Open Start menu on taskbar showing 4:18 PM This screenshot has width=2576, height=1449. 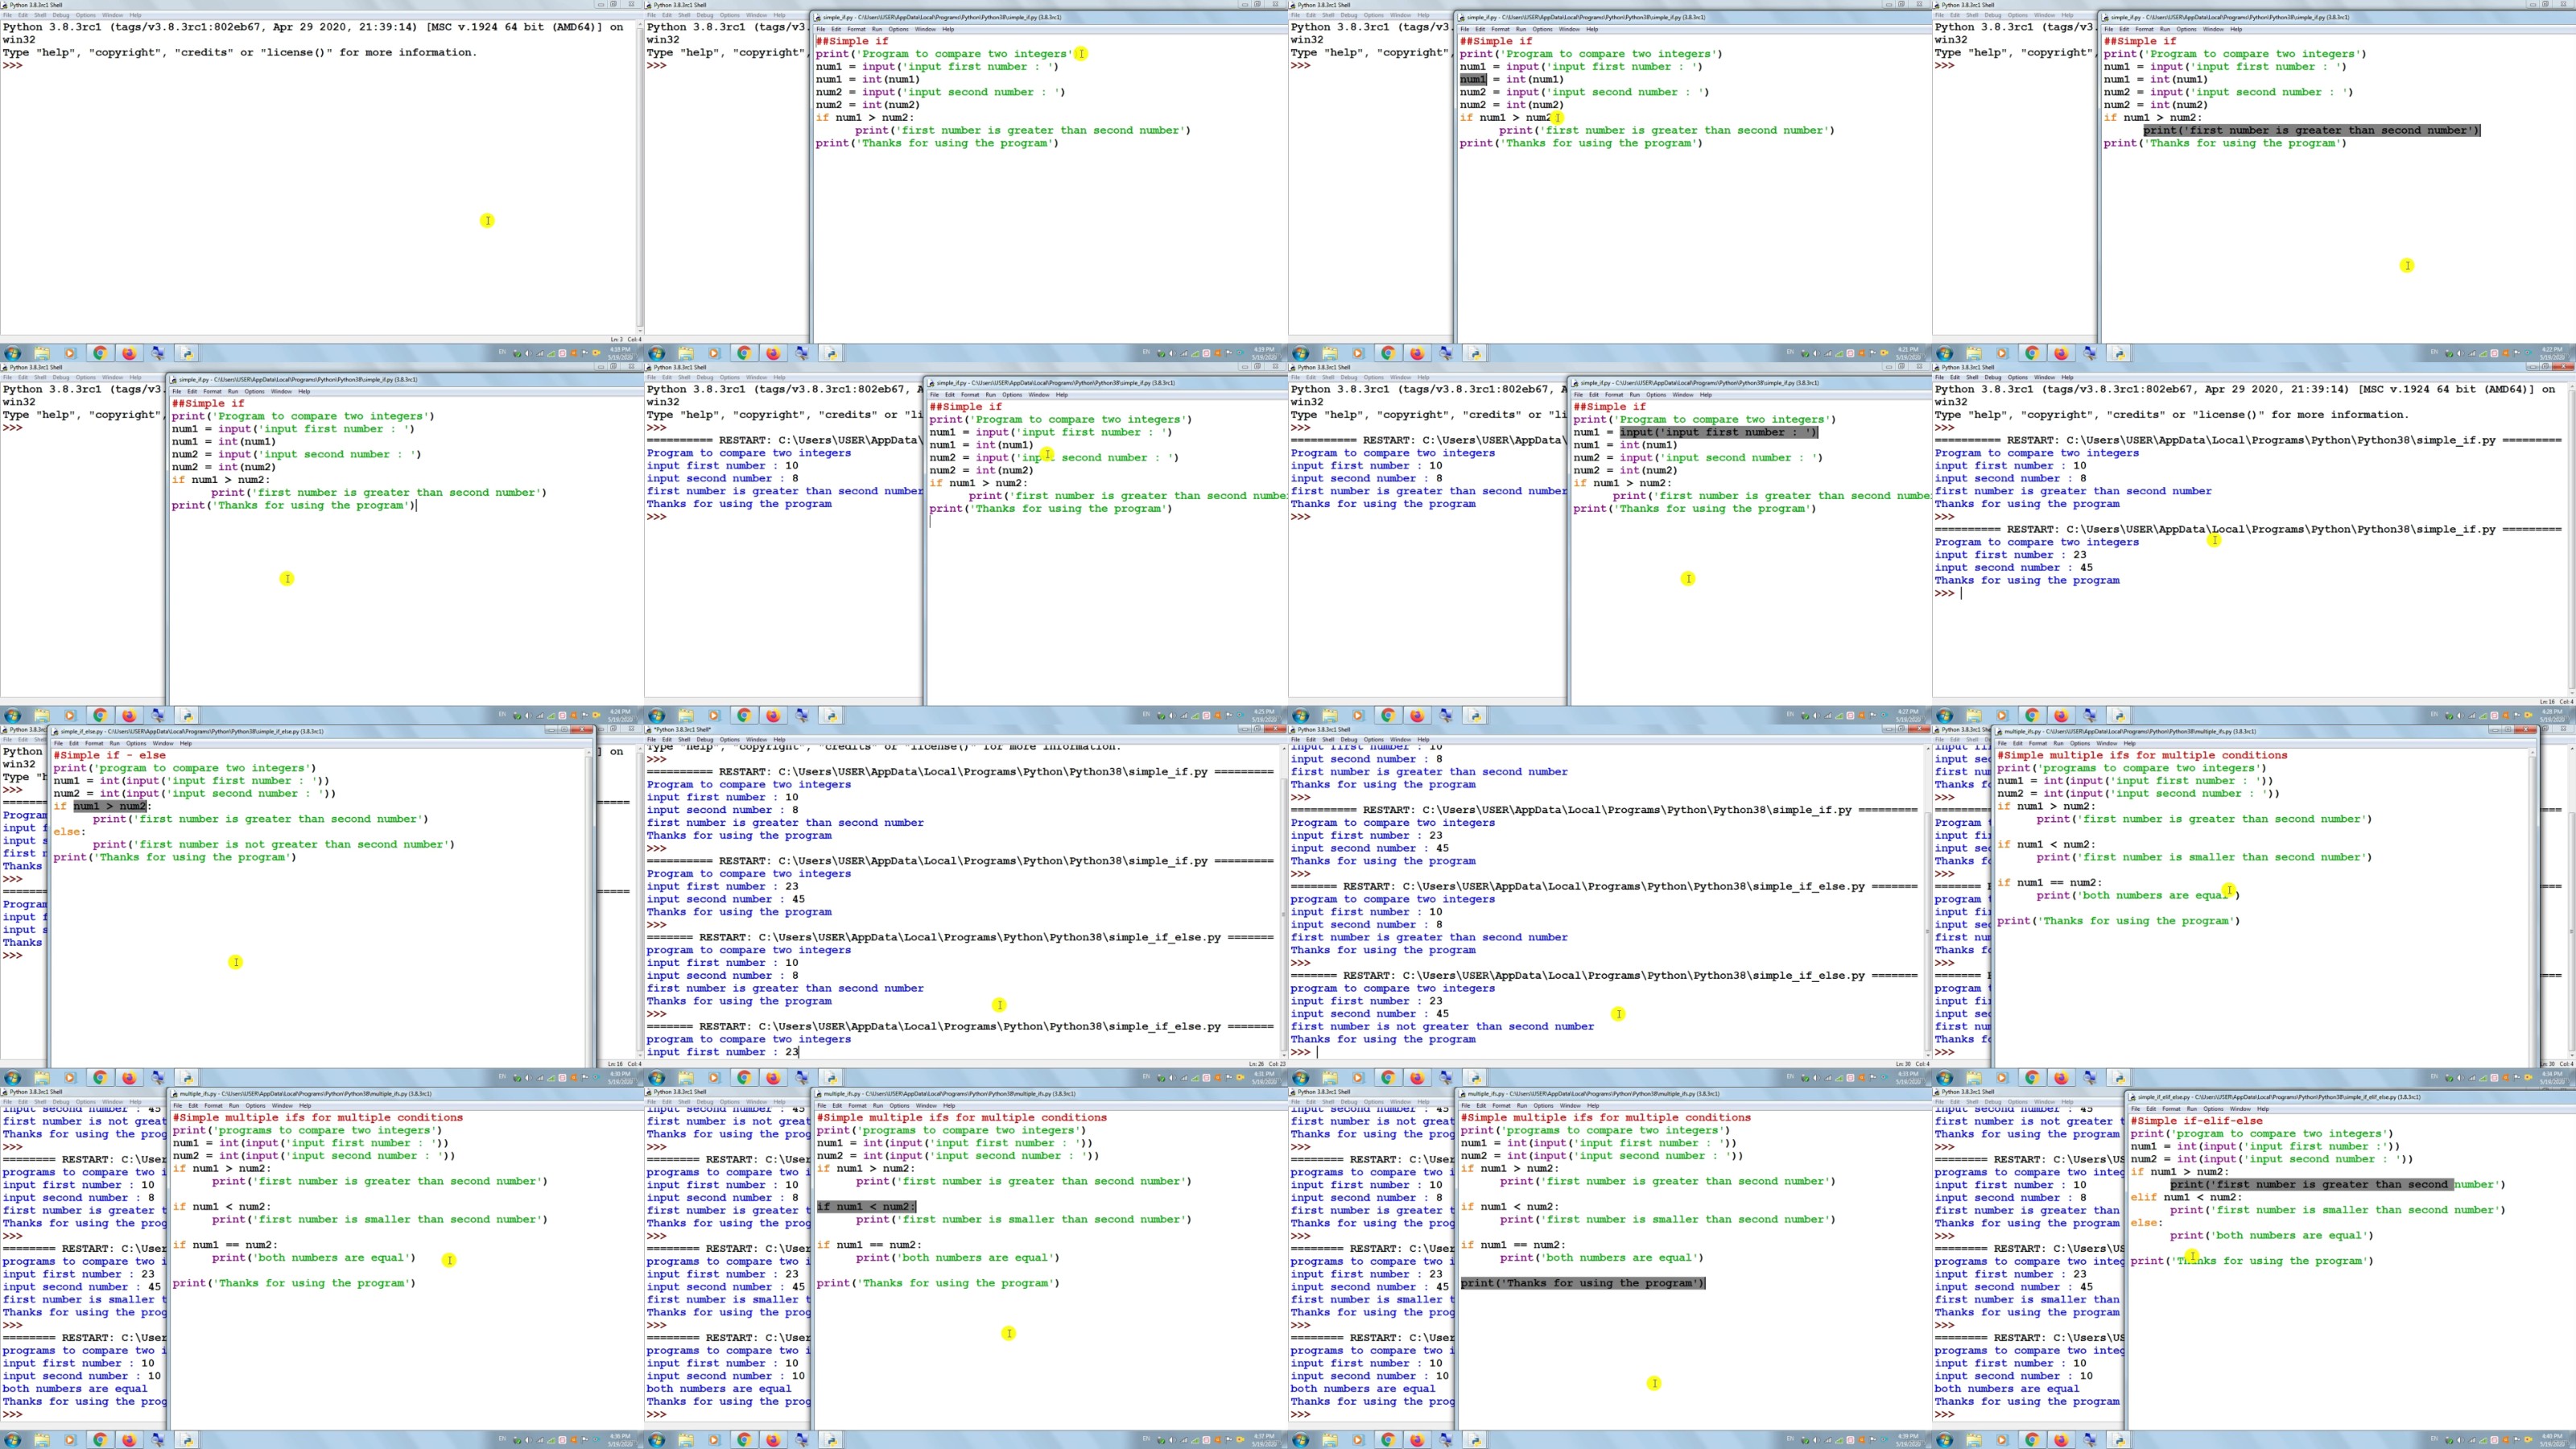pyautogui.click(x=12, y=353)
